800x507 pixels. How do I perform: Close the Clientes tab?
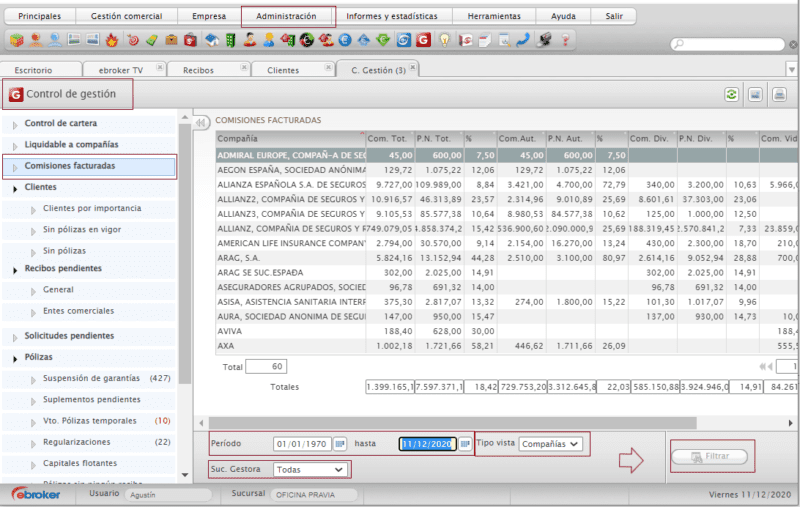pyautogui.click(x=328, y=67)
